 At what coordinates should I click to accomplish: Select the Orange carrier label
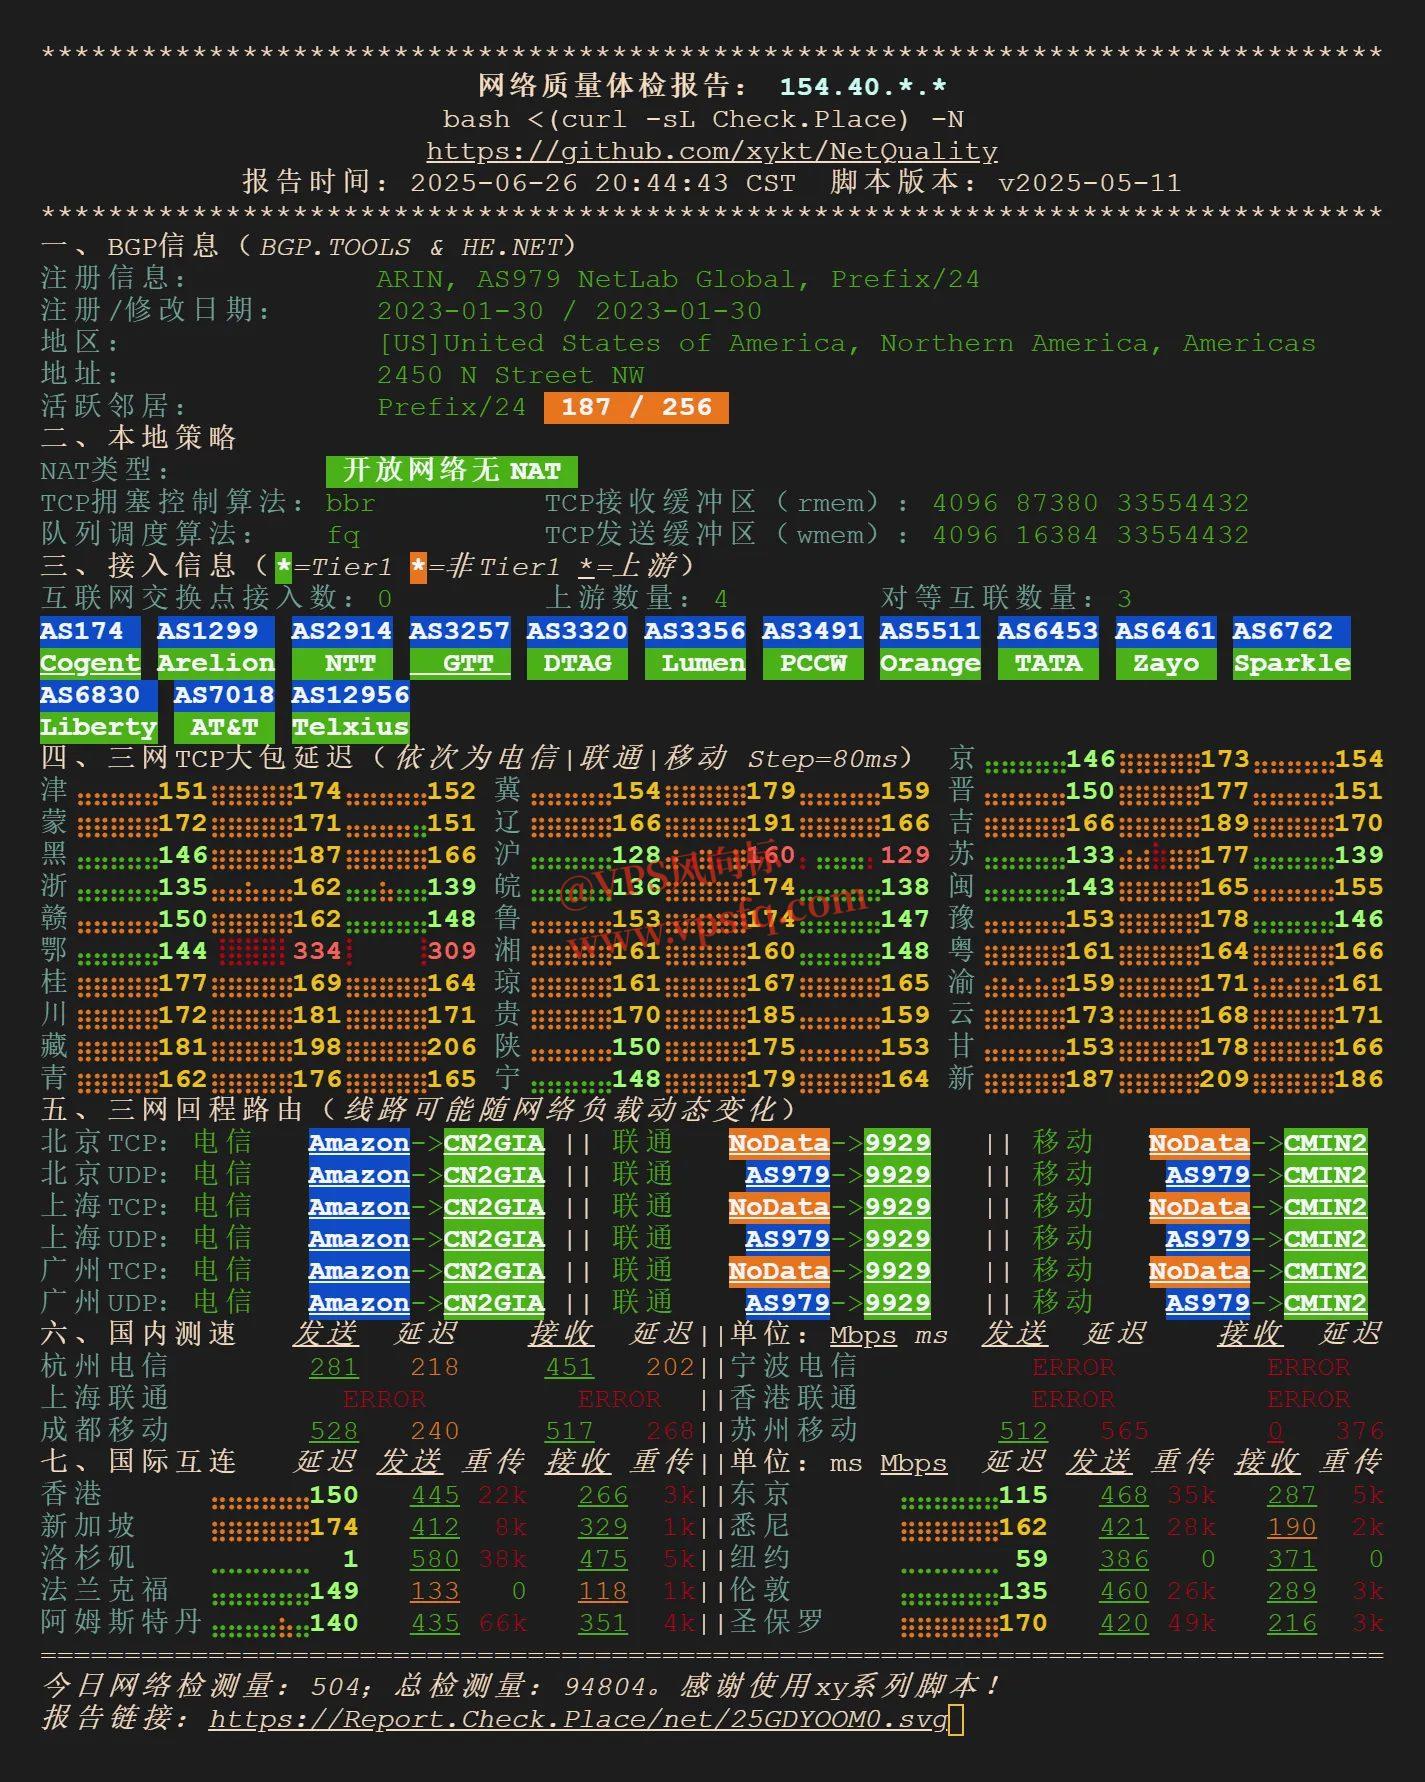tap(930, 663)
